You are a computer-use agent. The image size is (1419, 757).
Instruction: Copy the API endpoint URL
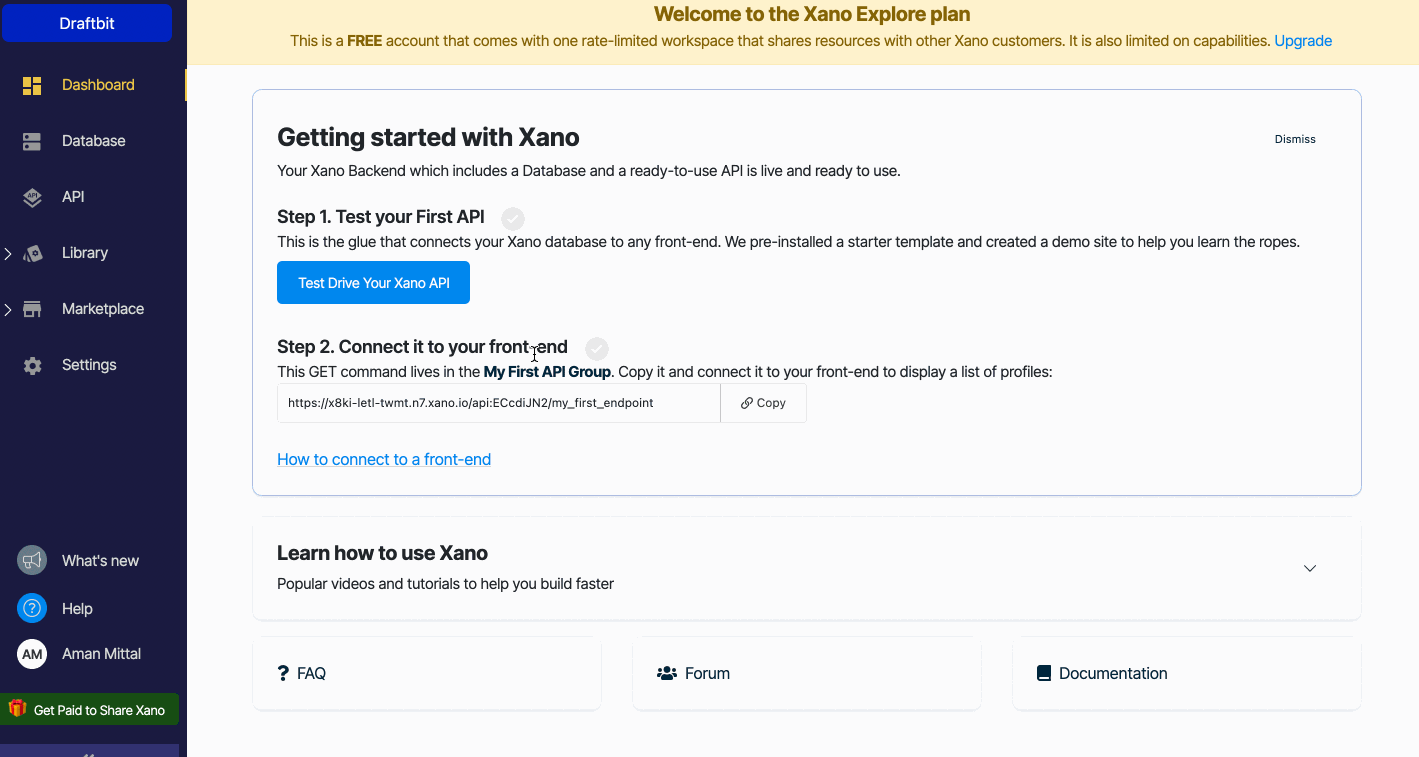click(x=763, y=403)
